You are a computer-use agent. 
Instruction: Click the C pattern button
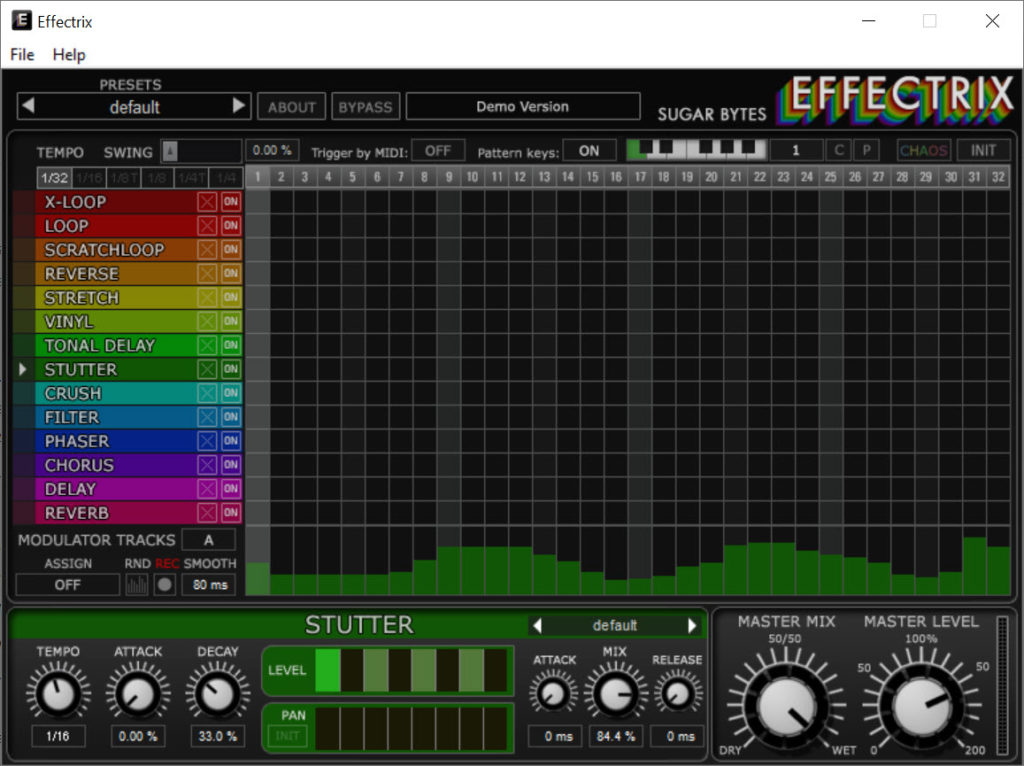point(839,151)
